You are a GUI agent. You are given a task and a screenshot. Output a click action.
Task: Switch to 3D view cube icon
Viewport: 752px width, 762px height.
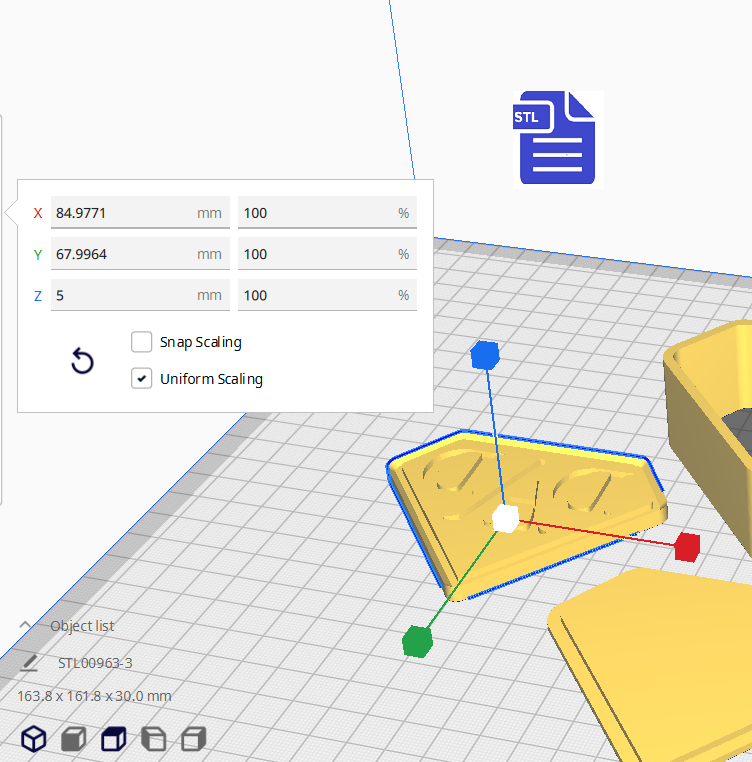[x=34, y=739]
